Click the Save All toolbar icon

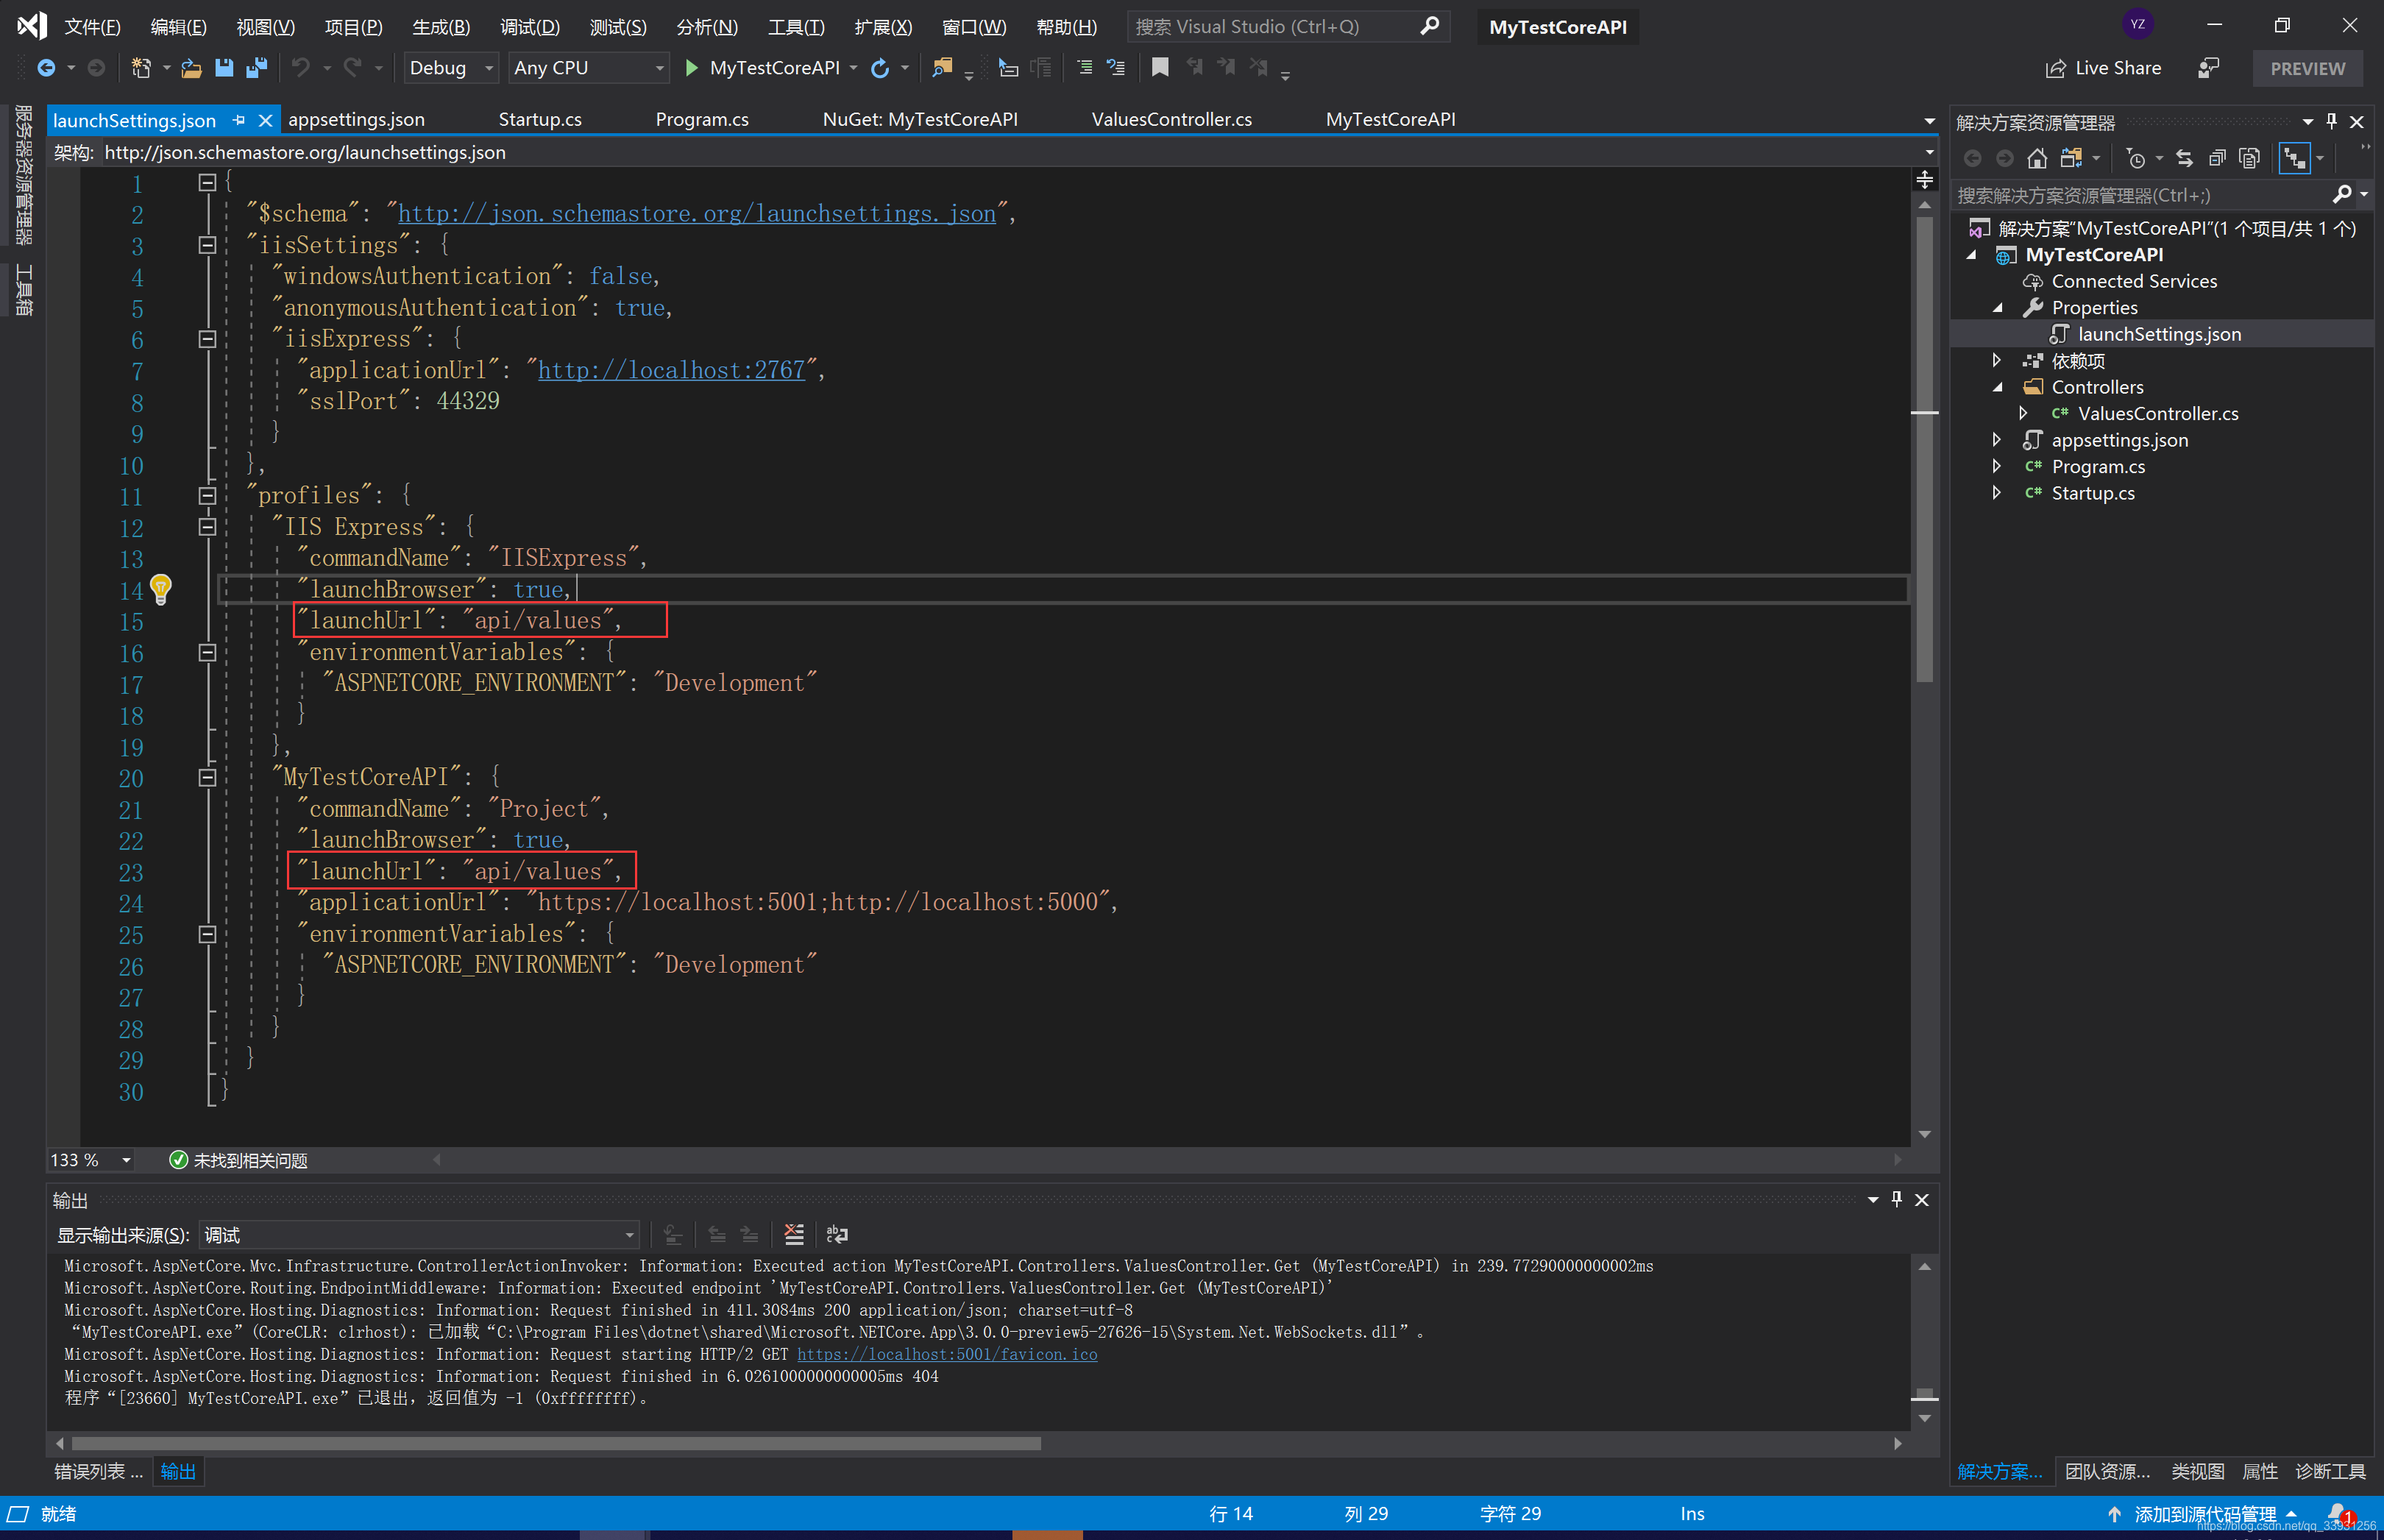pyautogui.click(x=256, y=68)
